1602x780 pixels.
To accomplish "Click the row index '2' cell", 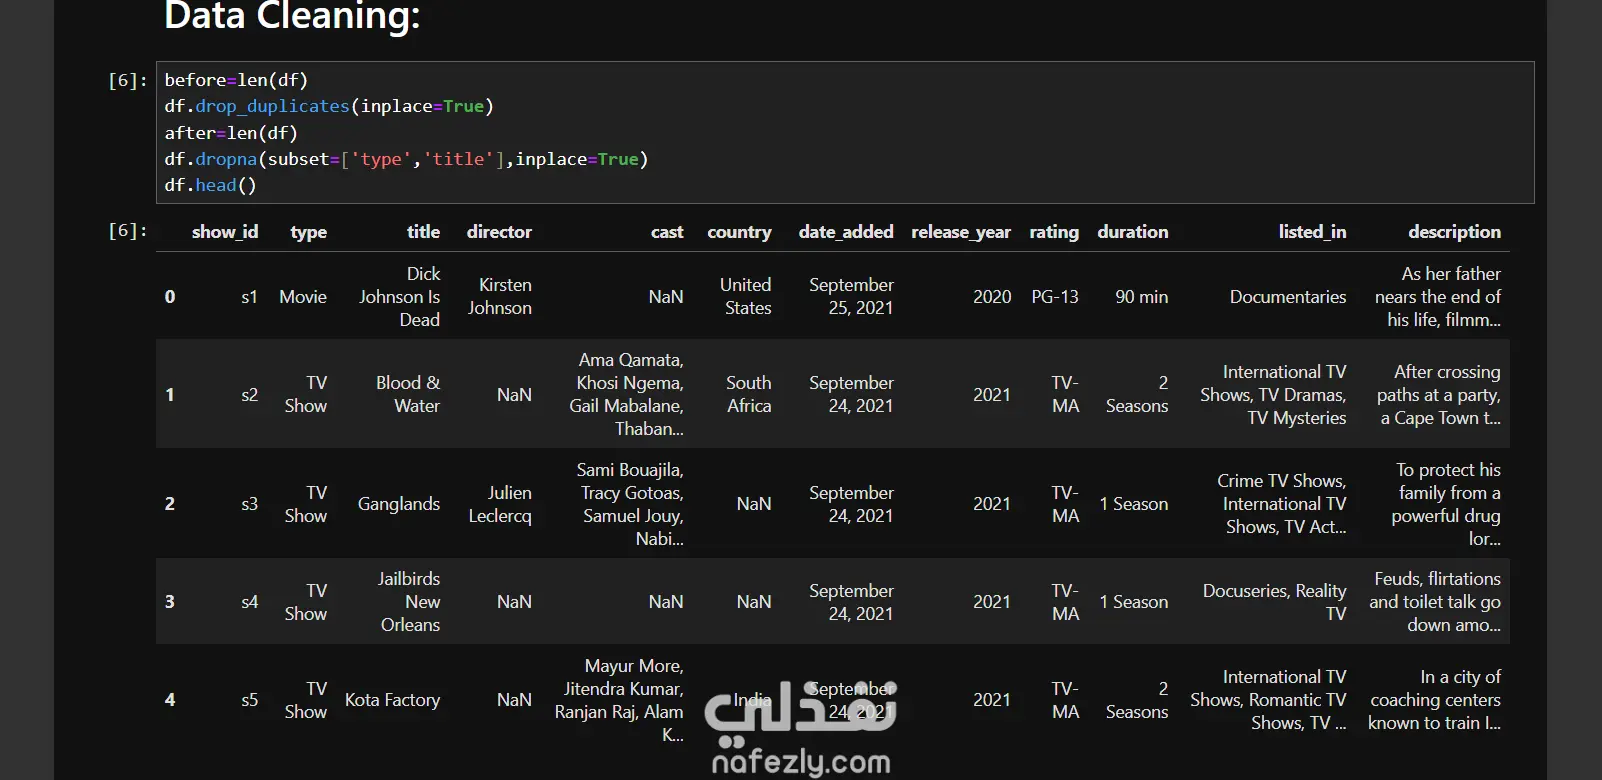I will (170, 504).
